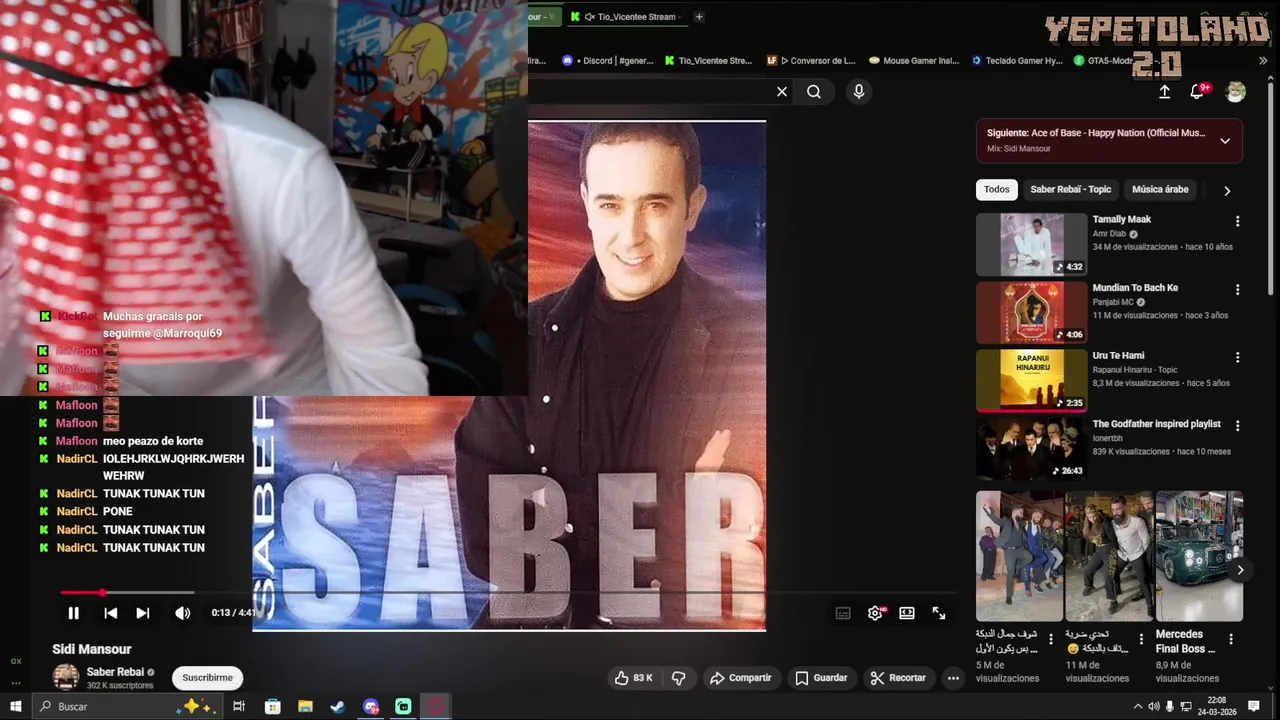Open the Tio_Vicentee Stre... Kick bookmark
Screen dimensions: 1280x720
pos(708,60)
